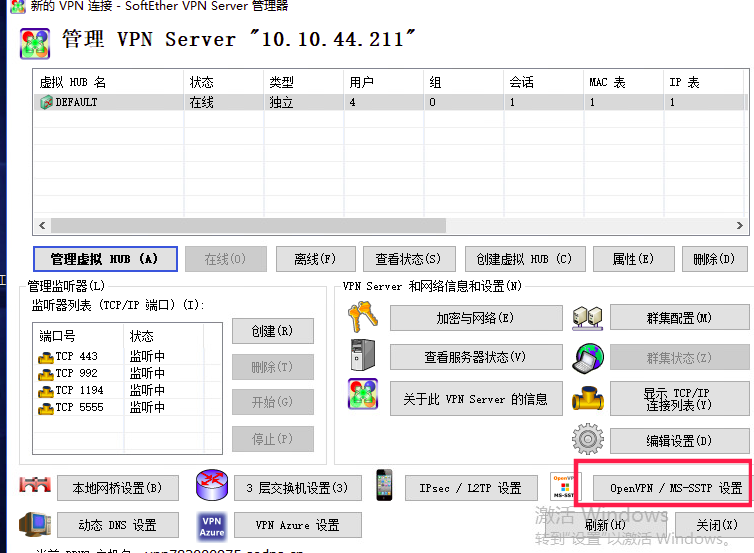754x553 pixels.
Task: Click the 刷新(H) button
Action: tap(606, 525)
